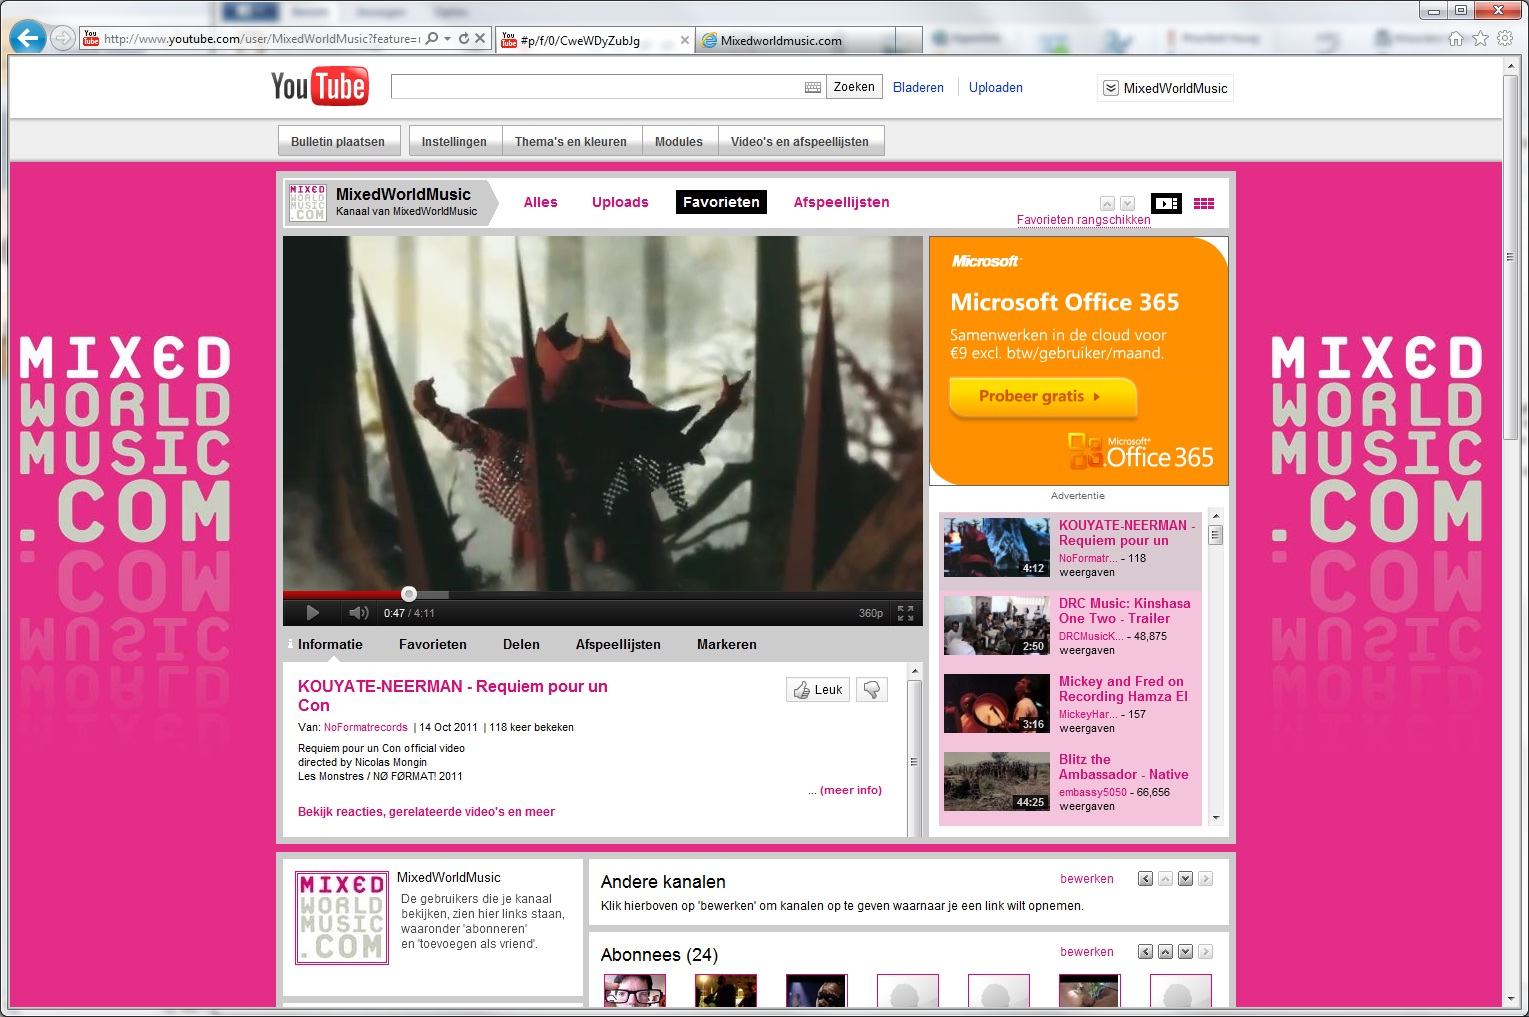Viewport: 1529px width, 1017px height.
Task: Click the MixedWorldMusic profile logo image
Action: click(x=342, y=917)
